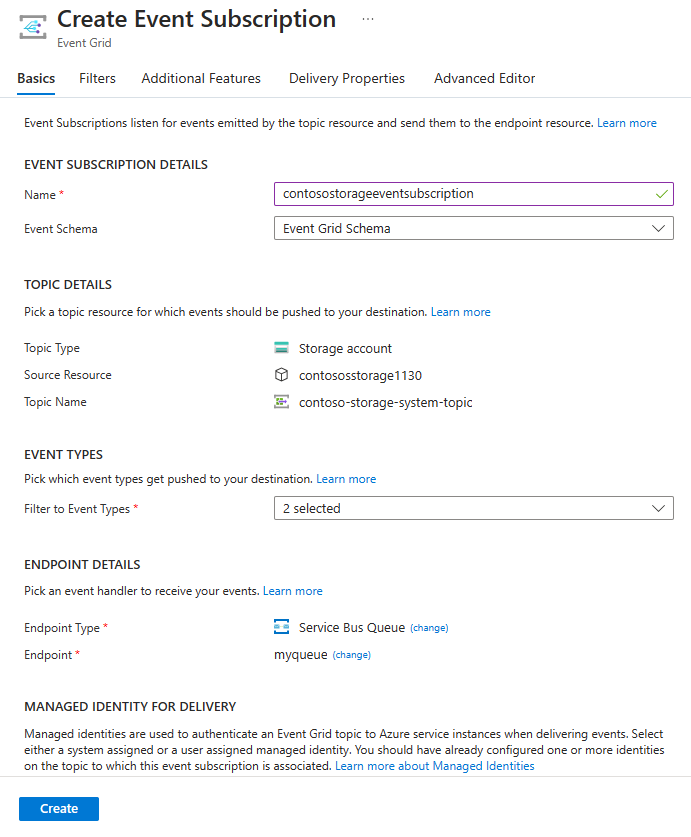Image resolution: width=691 pixels, height=837 pixels.
Task: Open the Additional Features tab
Action: pyautogui.click(x=200, y=78)
